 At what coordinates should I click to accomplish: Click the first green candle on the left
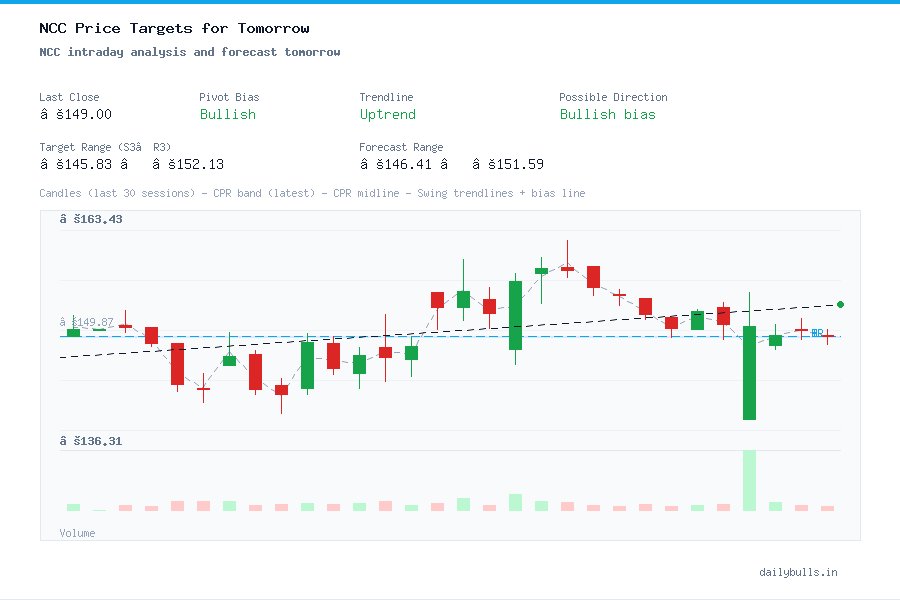click(71, 330)
